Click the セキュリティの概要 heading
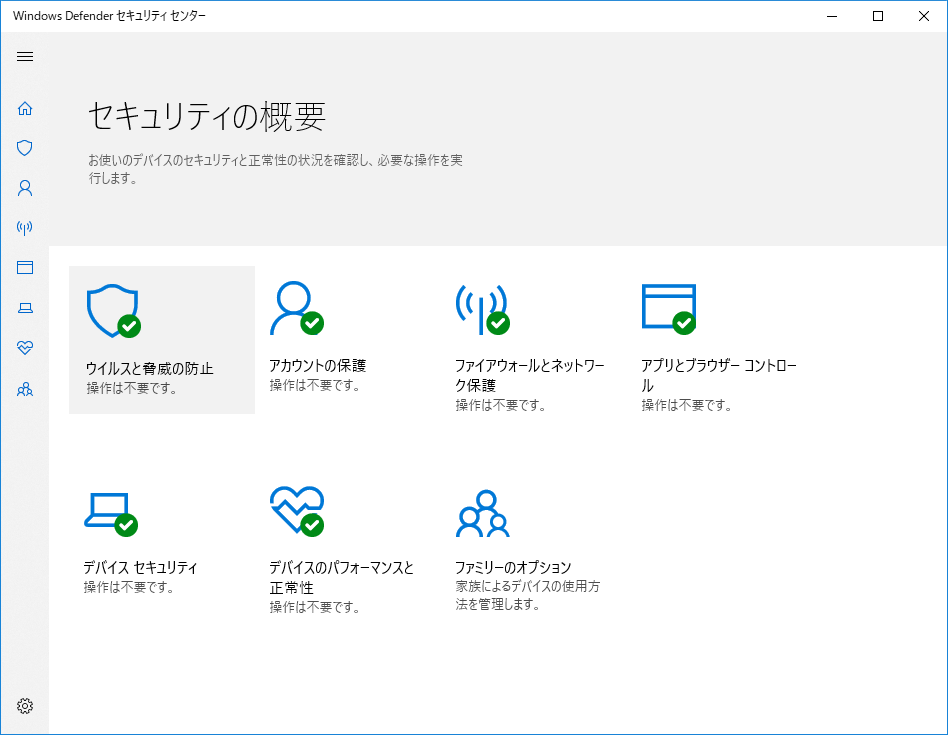 [207, 117]
